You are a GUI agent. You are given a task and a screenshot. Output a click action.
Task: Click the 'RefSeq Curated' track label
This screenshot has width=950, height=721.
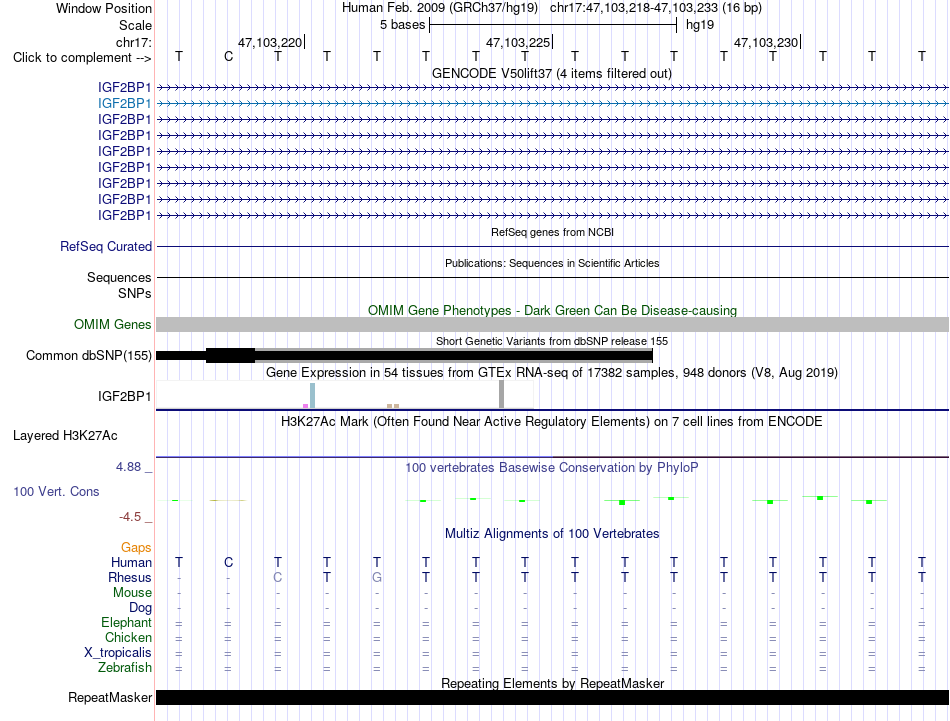pyautogui.click(x=106, y=247)
